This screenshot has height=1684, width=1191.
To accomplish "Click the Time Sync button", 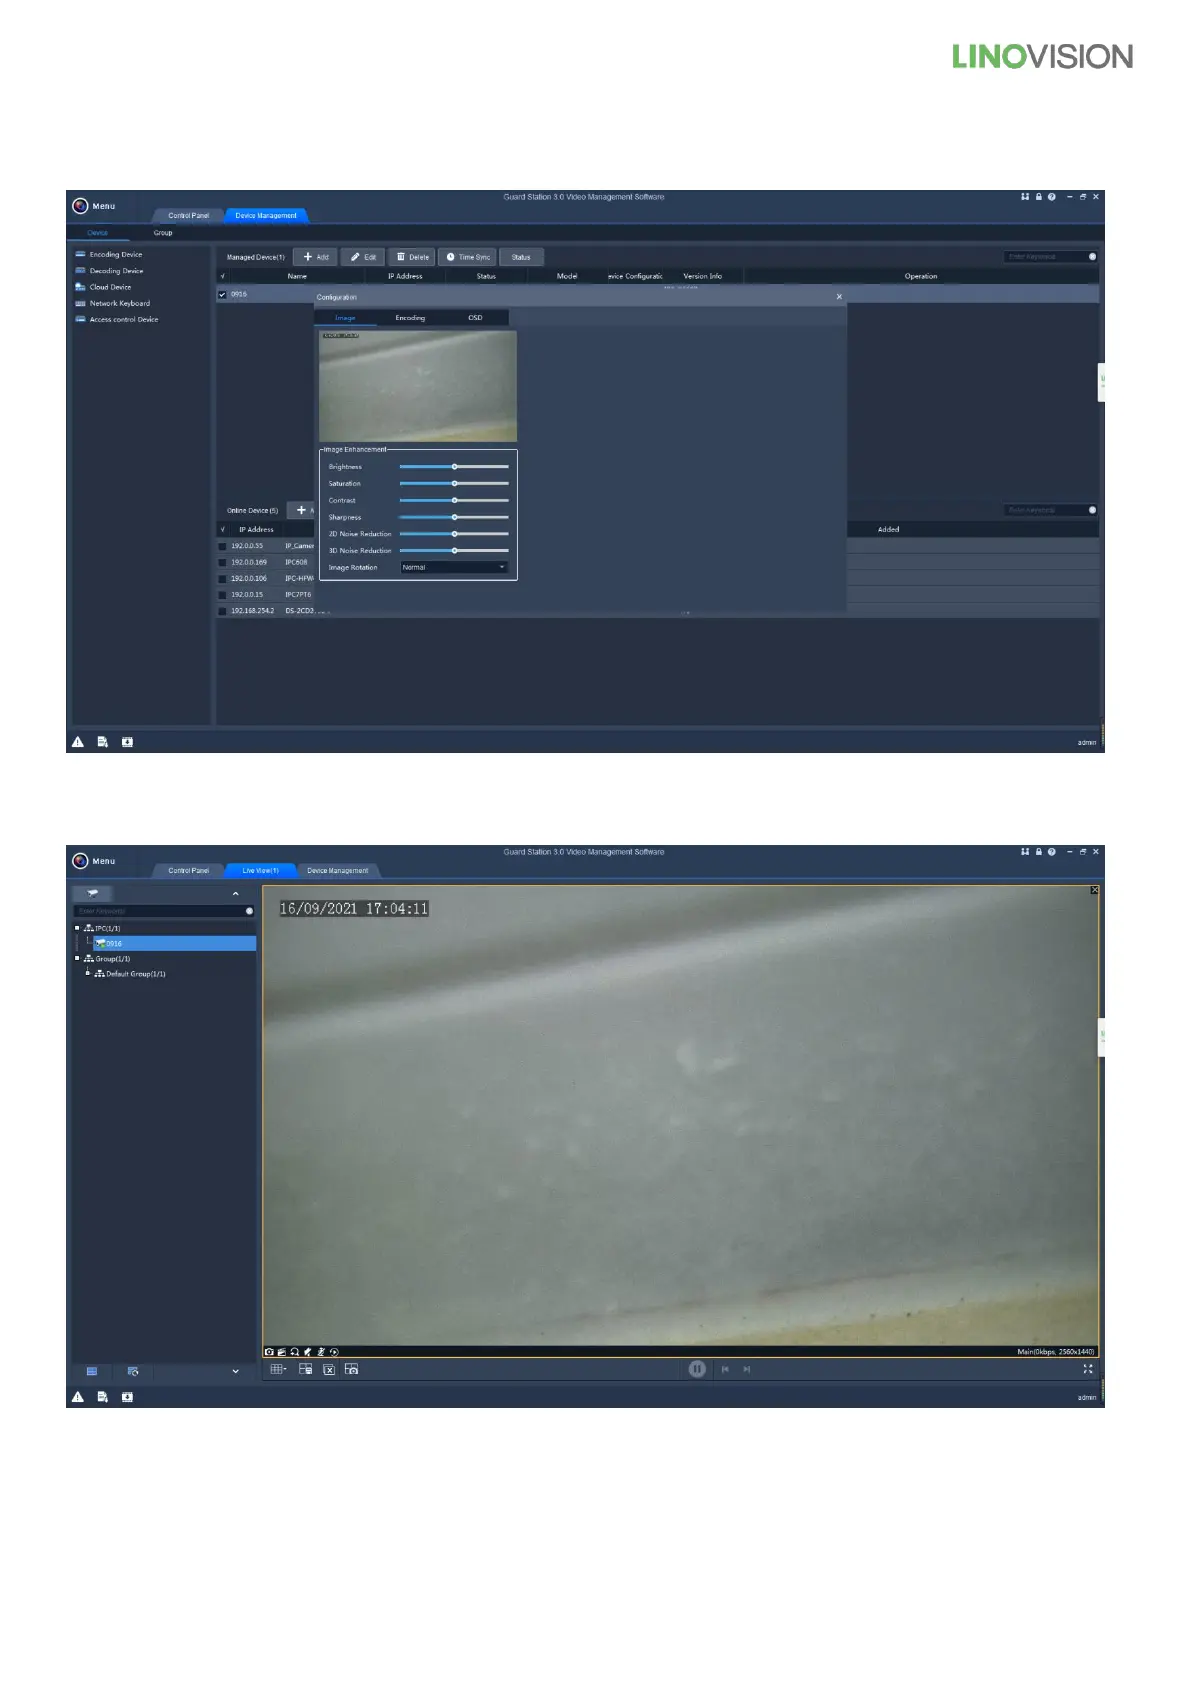I will coord(468,257).
